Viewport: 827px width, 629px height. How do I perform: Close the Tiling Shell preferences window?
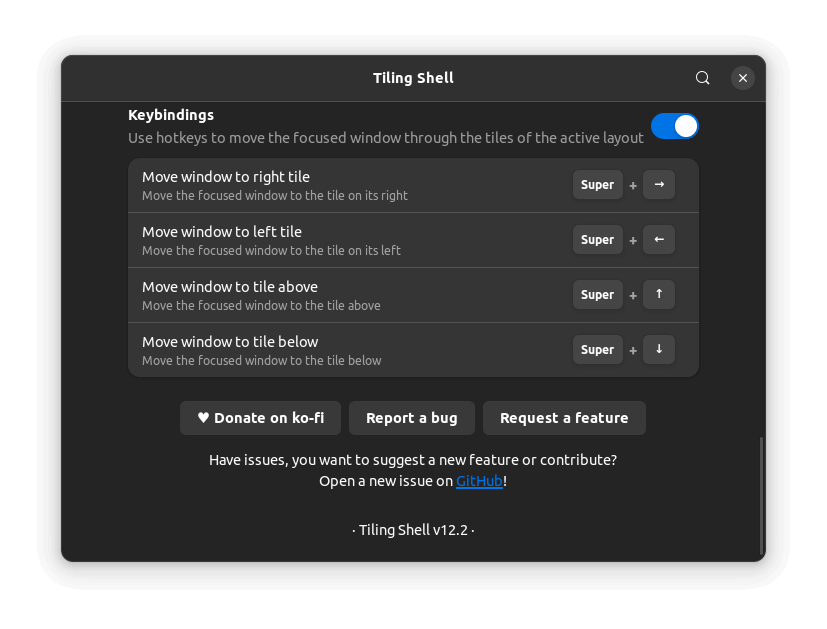click(742, 78)
